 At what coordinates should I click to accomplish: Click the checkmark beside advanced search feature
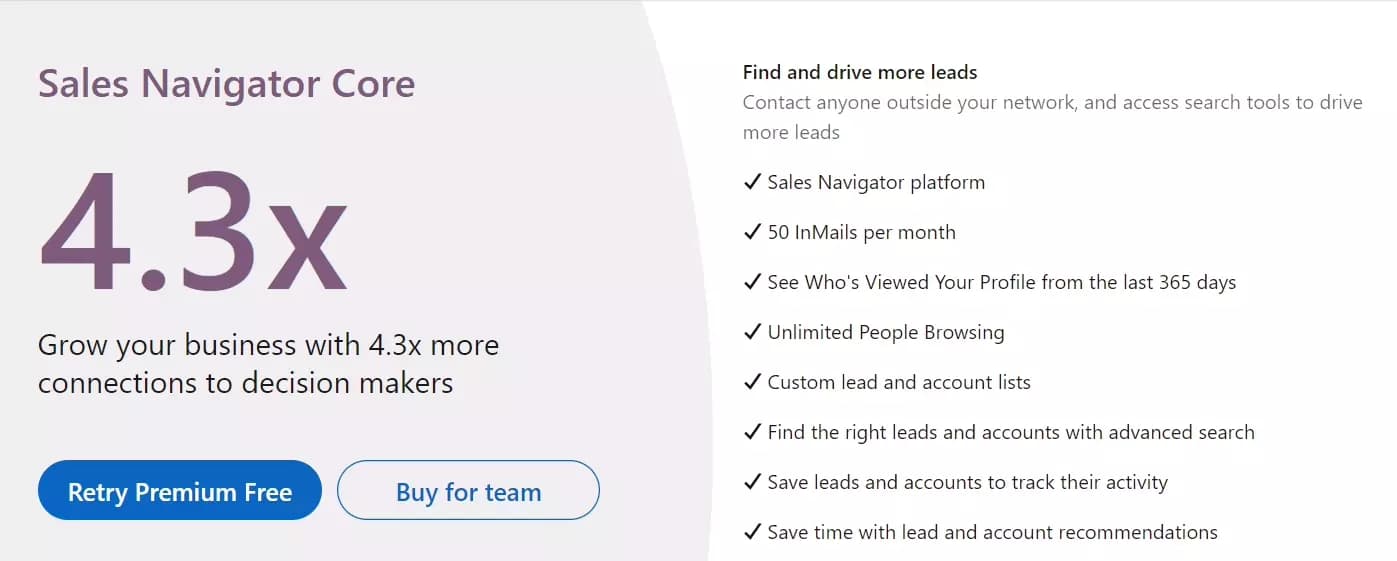pyautogui.click(x=752, y=432)
